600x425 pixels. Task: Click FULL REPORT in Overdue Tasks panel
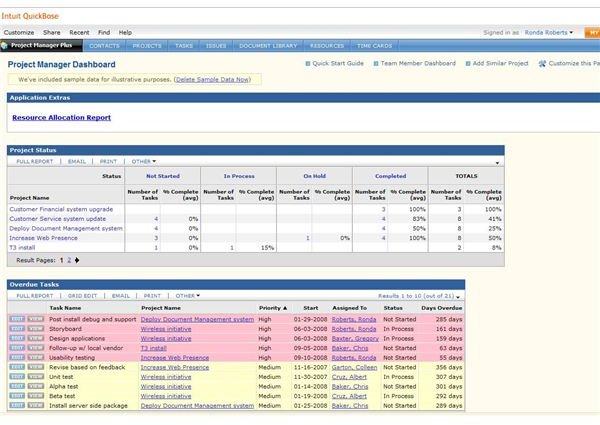point(34,296)
